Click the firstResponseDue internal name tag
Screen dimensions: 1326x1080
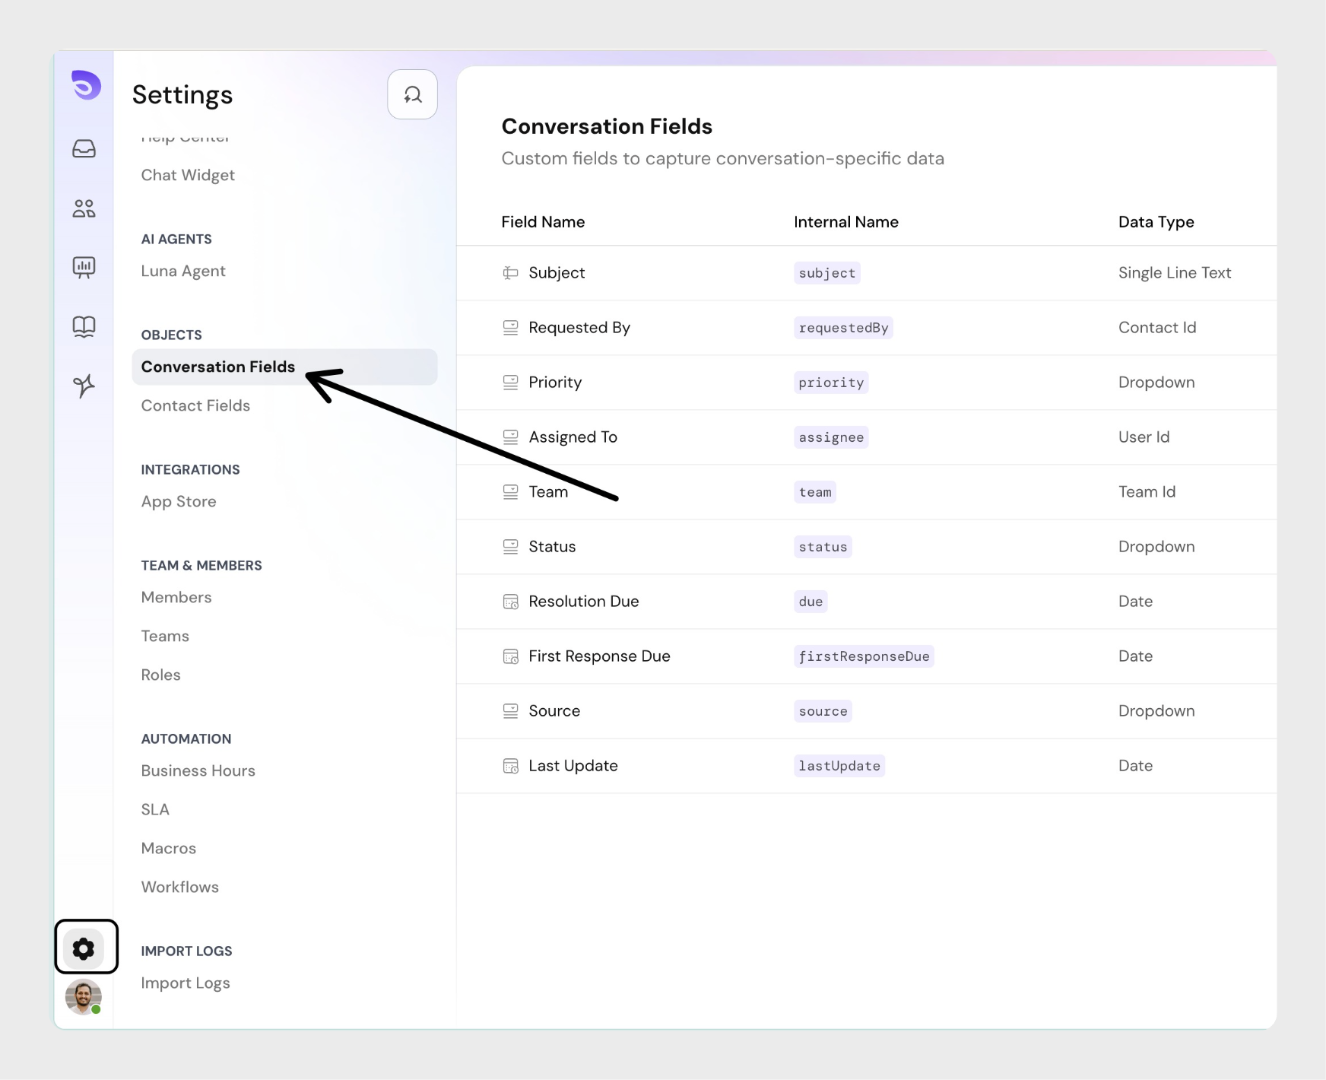[x=864, y=657]
